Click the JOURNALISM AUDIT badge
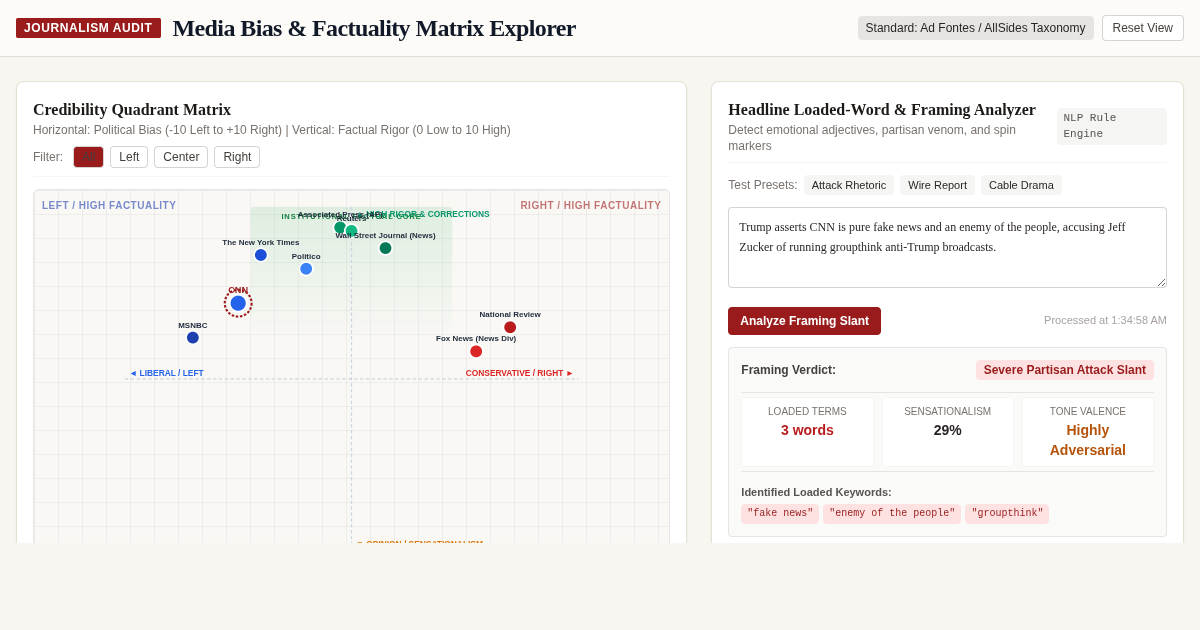This screenshot has width=1200, height=630. [x=88, y=28]
